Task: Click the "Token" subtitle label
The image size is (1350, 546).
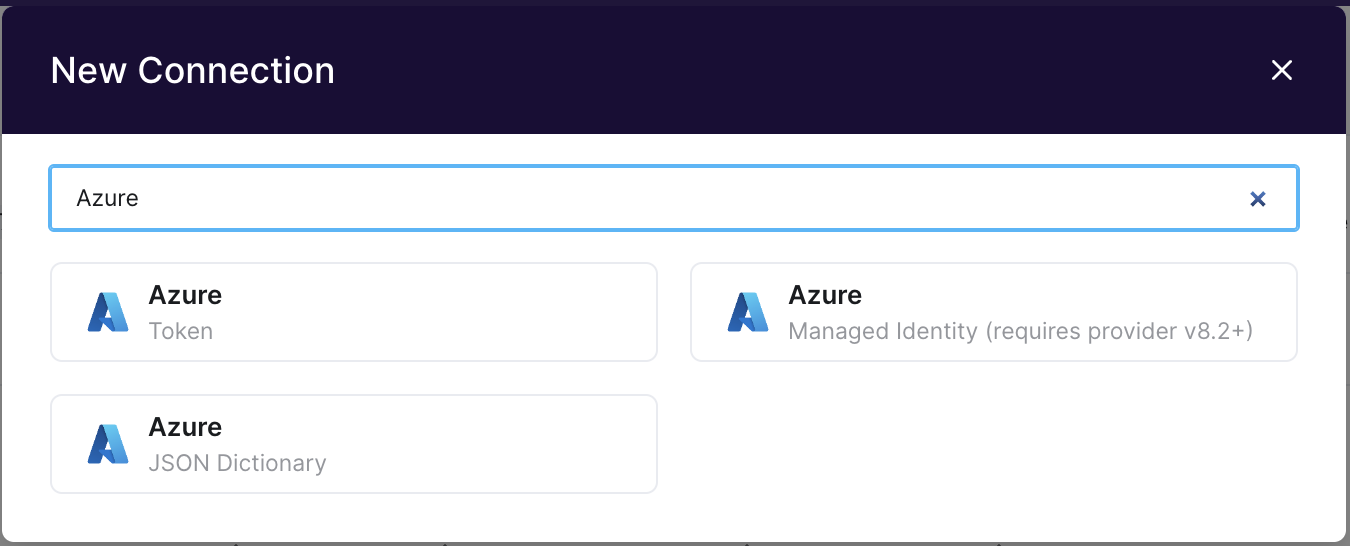Action: [x=181, y=331]
